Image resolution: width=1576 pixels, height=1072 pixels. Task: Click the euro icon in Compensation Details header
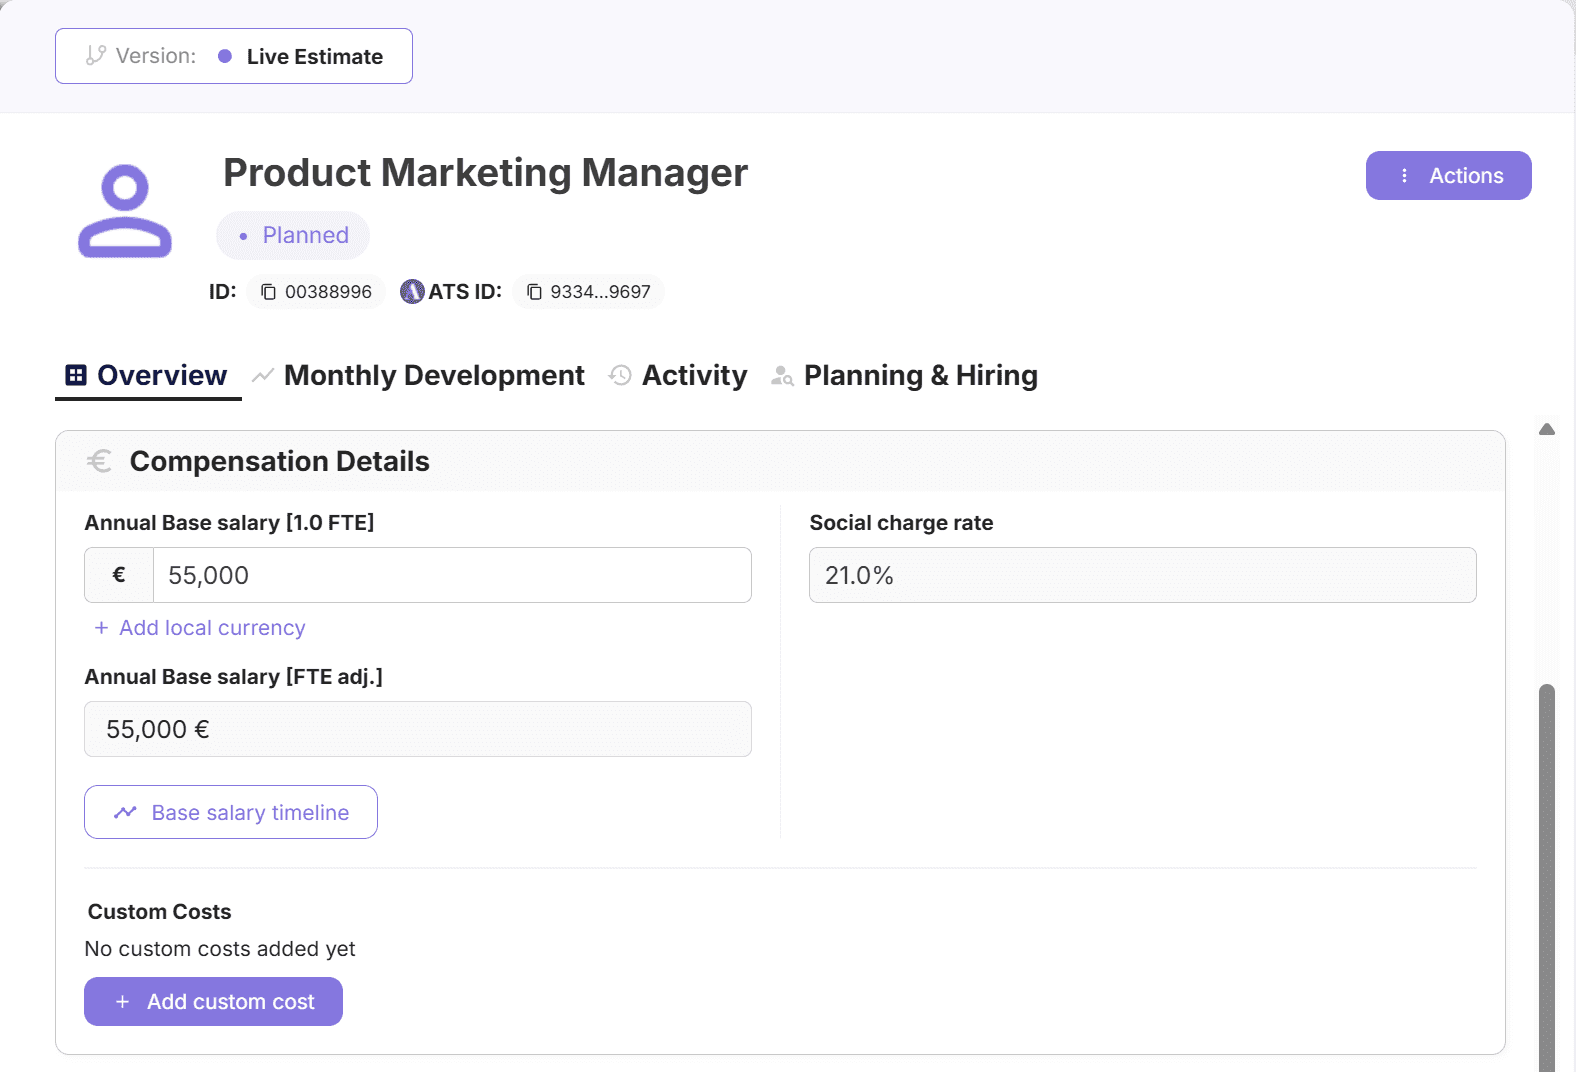coord(99,461)
